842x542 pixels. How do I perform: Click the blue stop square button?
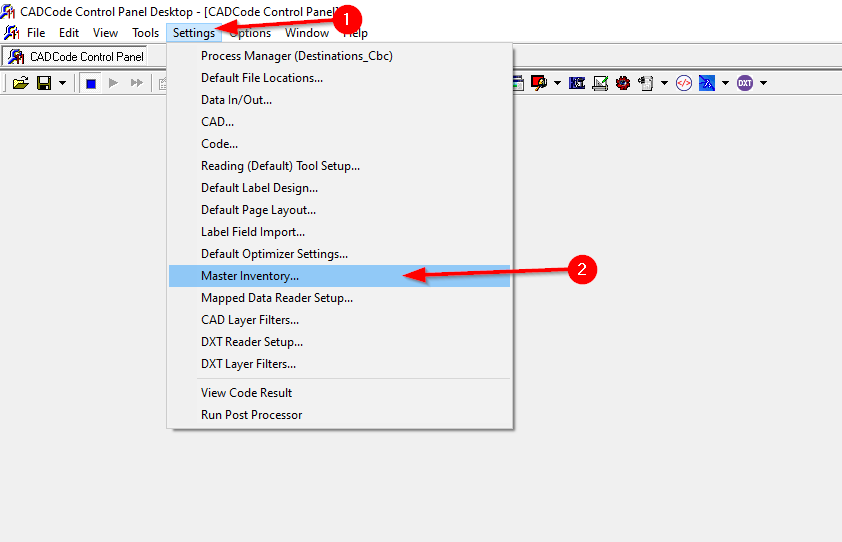pos(91,83)
